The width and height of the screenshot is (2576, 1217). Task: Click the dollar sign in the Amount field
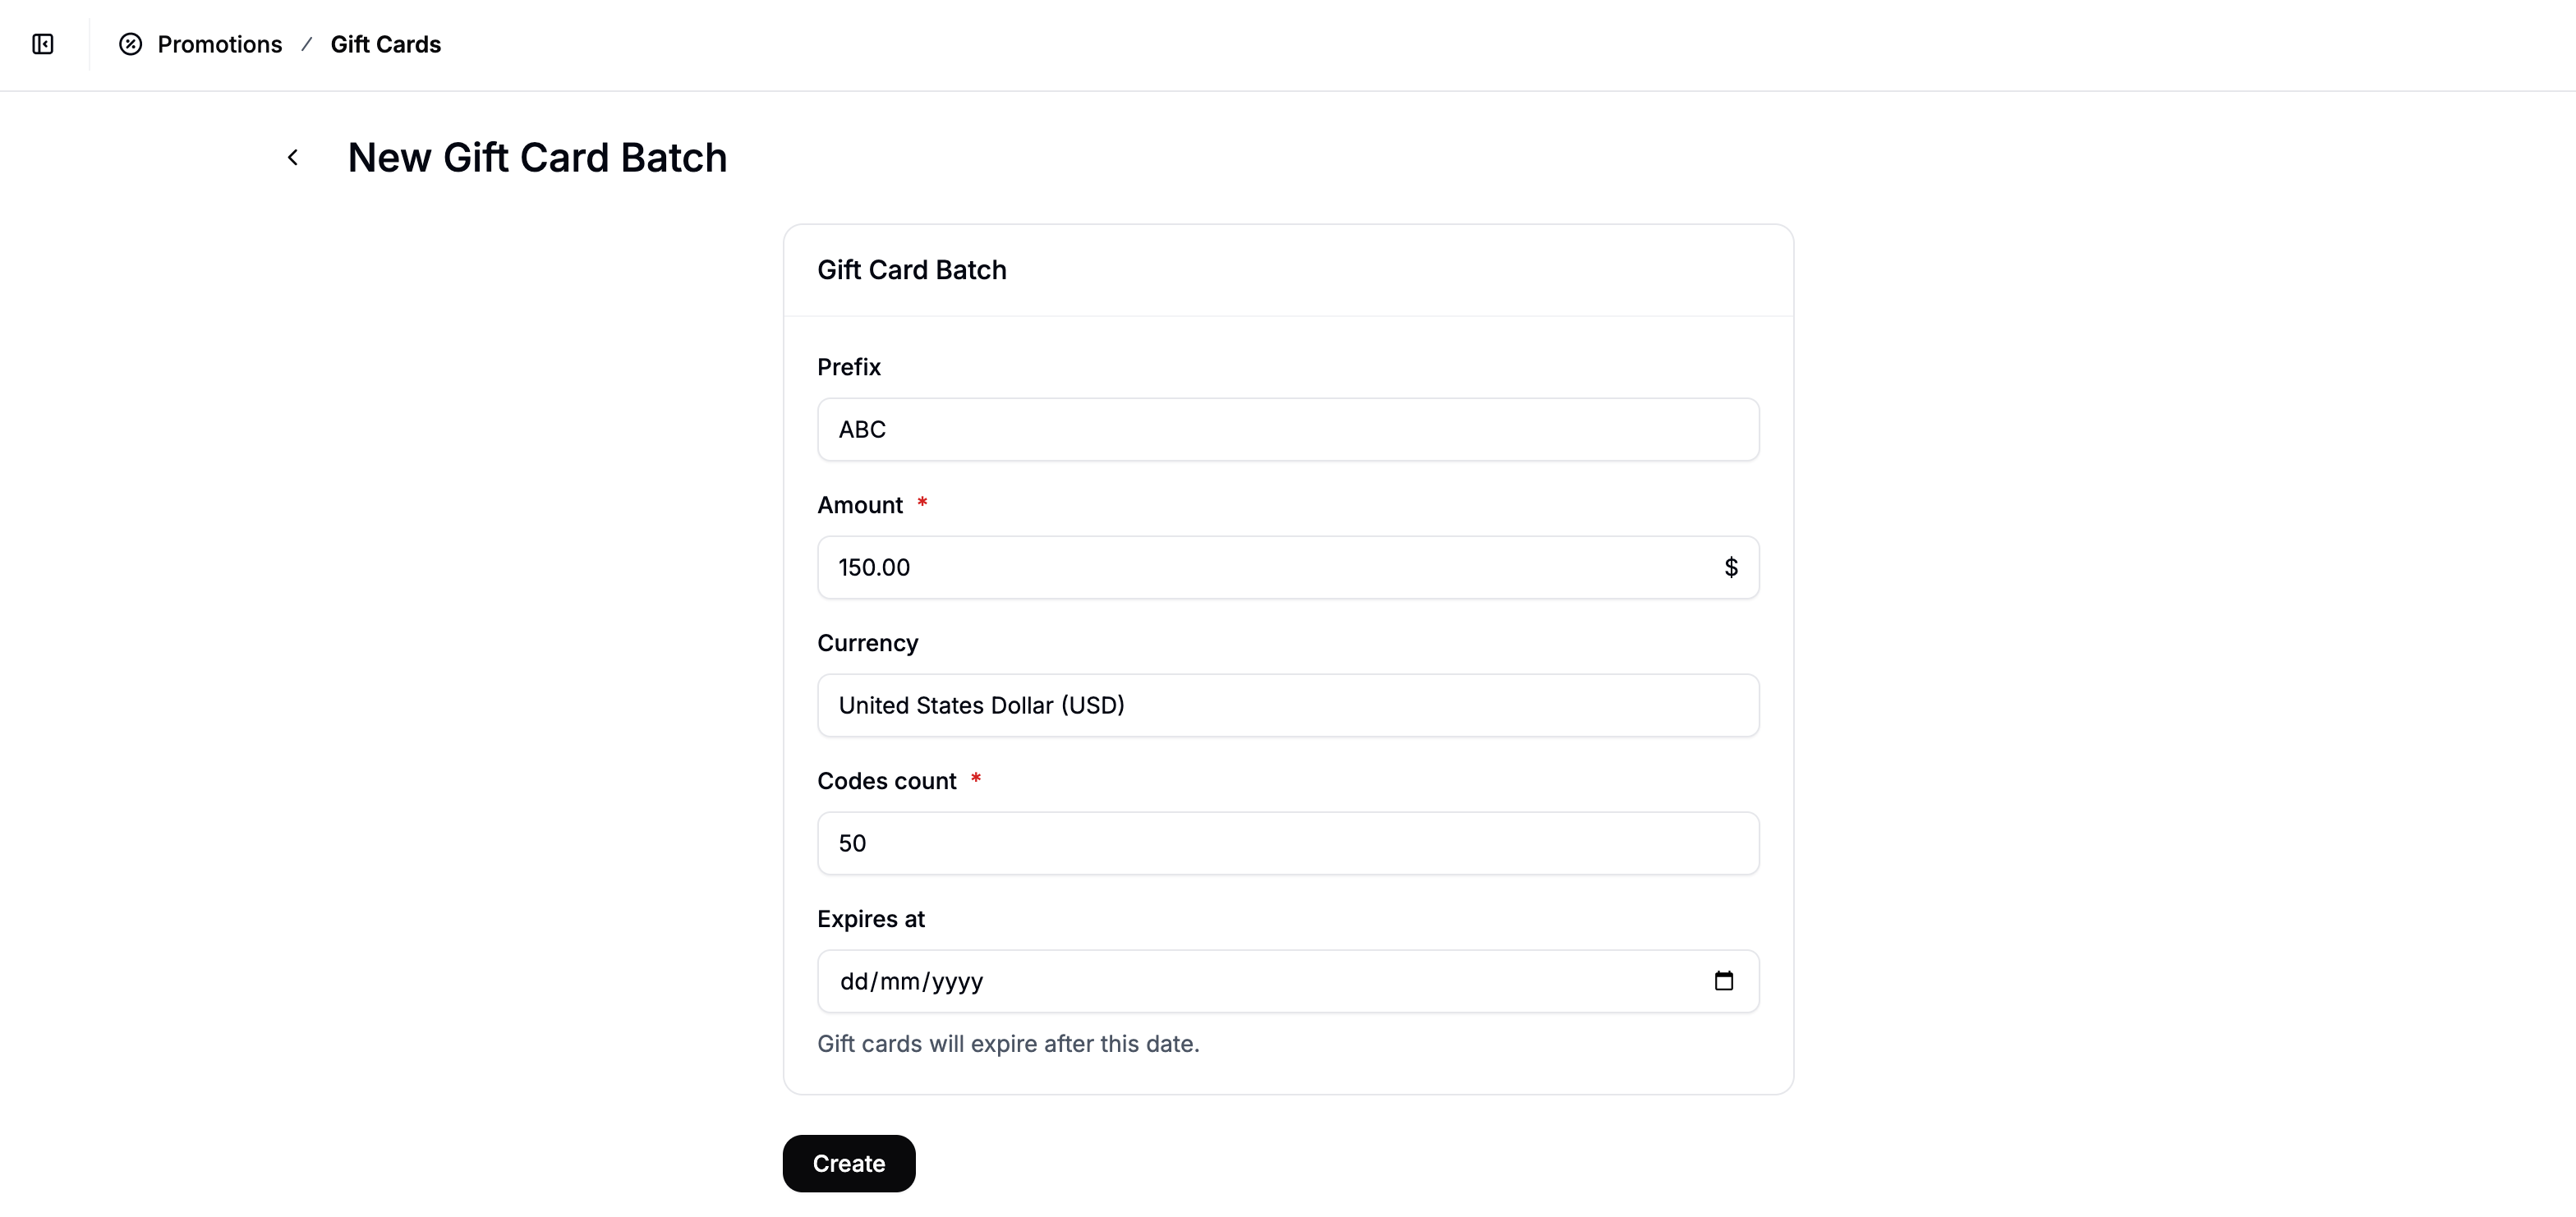(1731, 567)
